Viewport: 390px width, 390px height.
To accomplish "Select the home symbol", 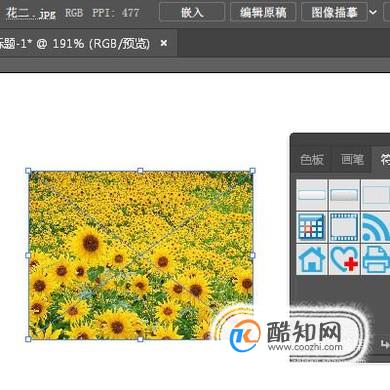I will pos(312,259).
